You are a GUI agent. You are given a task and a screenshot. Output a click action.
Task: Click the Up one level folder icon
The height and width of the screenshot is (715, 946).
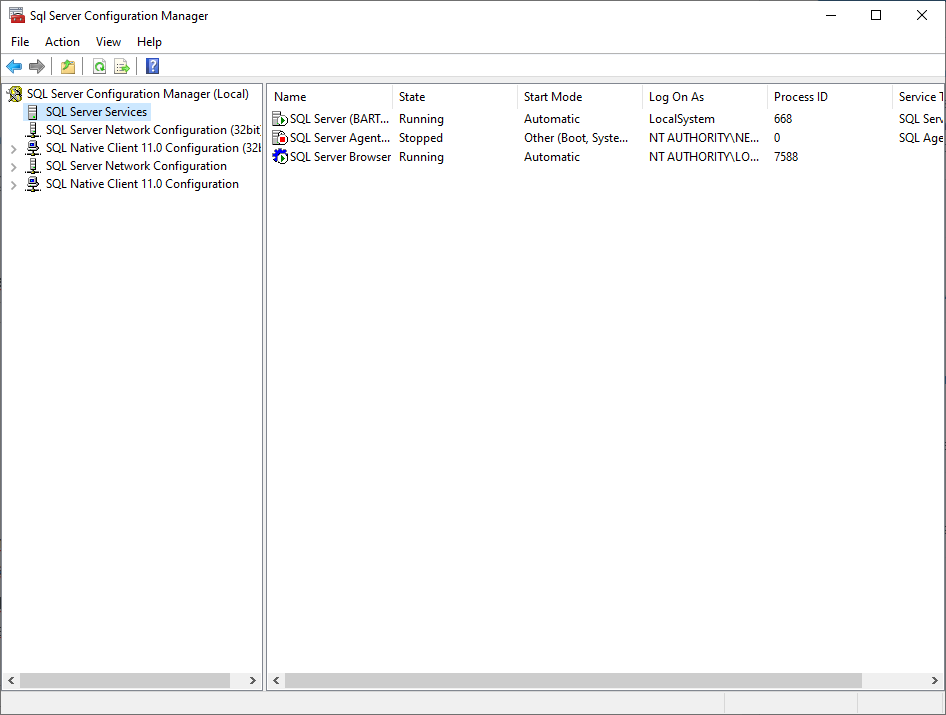pyautogui.click(x=68, y=66)
